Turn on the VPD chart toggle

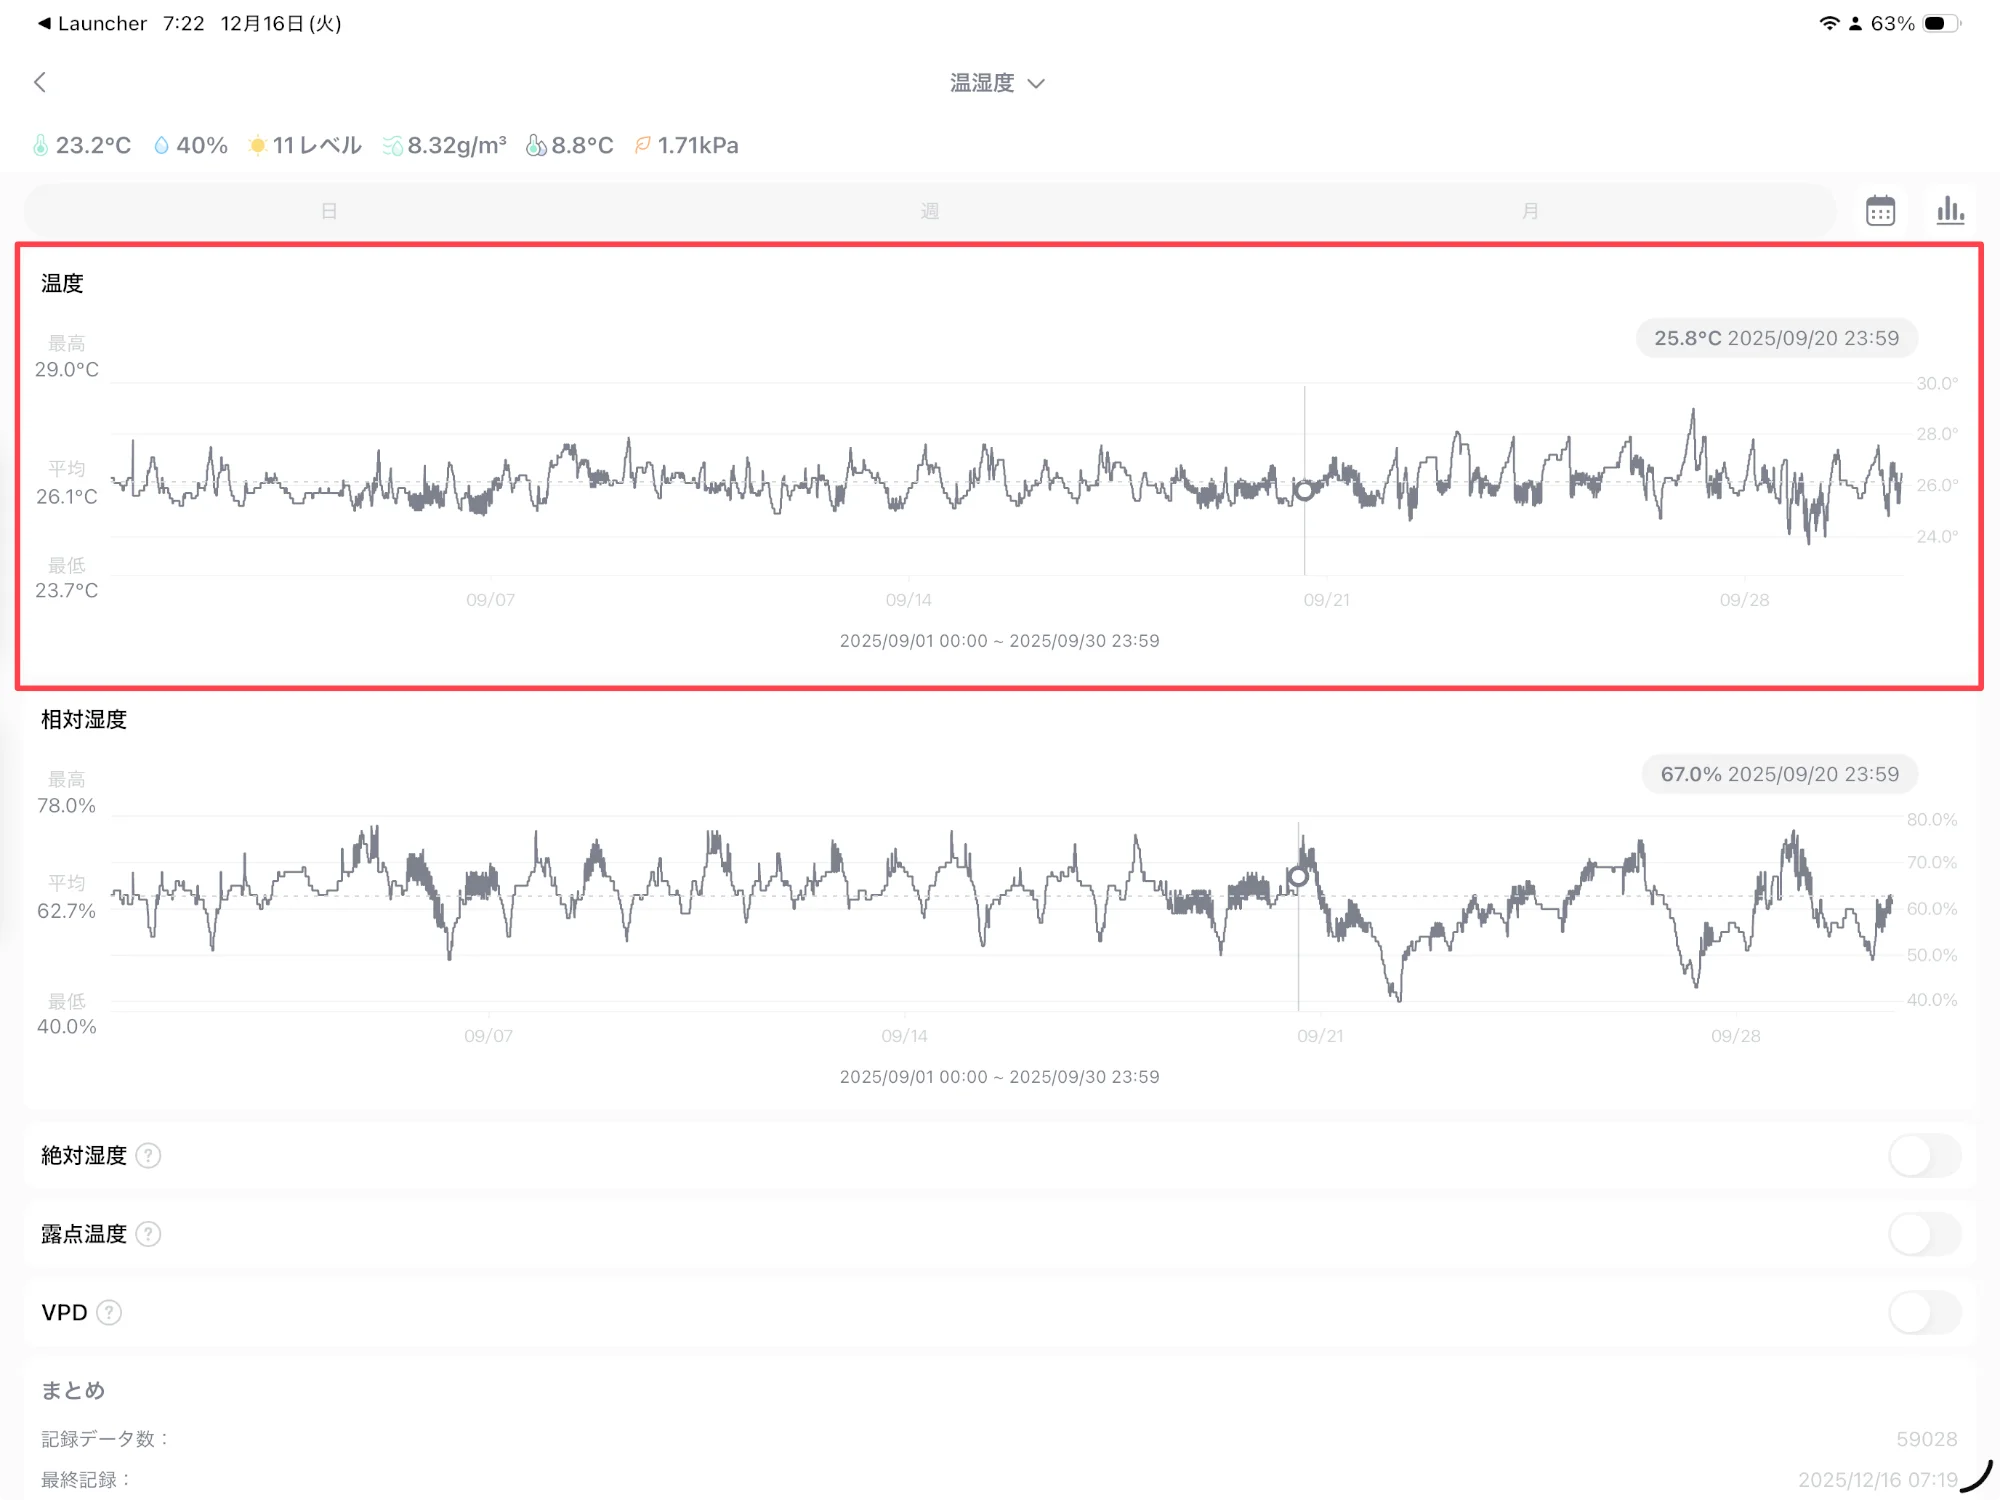pyautogui.click(x=1924, y=1312)
